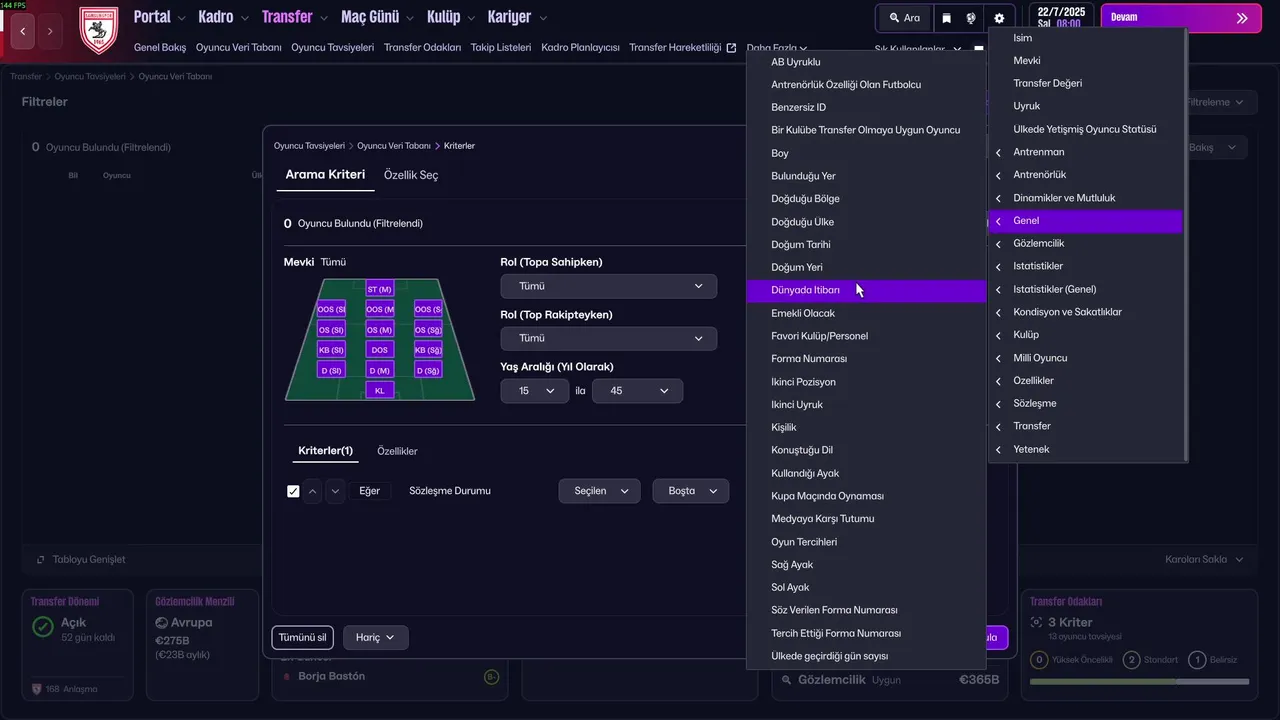1280x720 pixels.
Task: Switch to the Özellik Seç tab
Action: [411, 175]
